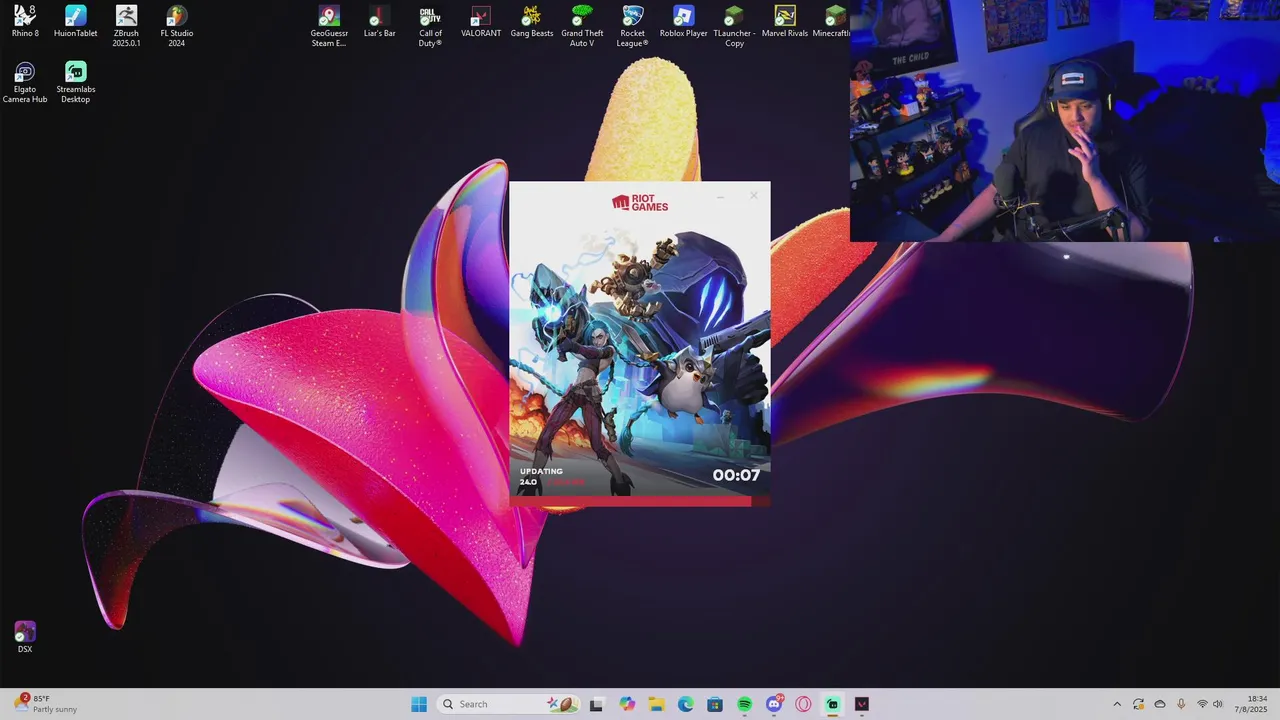Show hidden system tray icons
The image size is (1280, 720).
[1117, 704]
